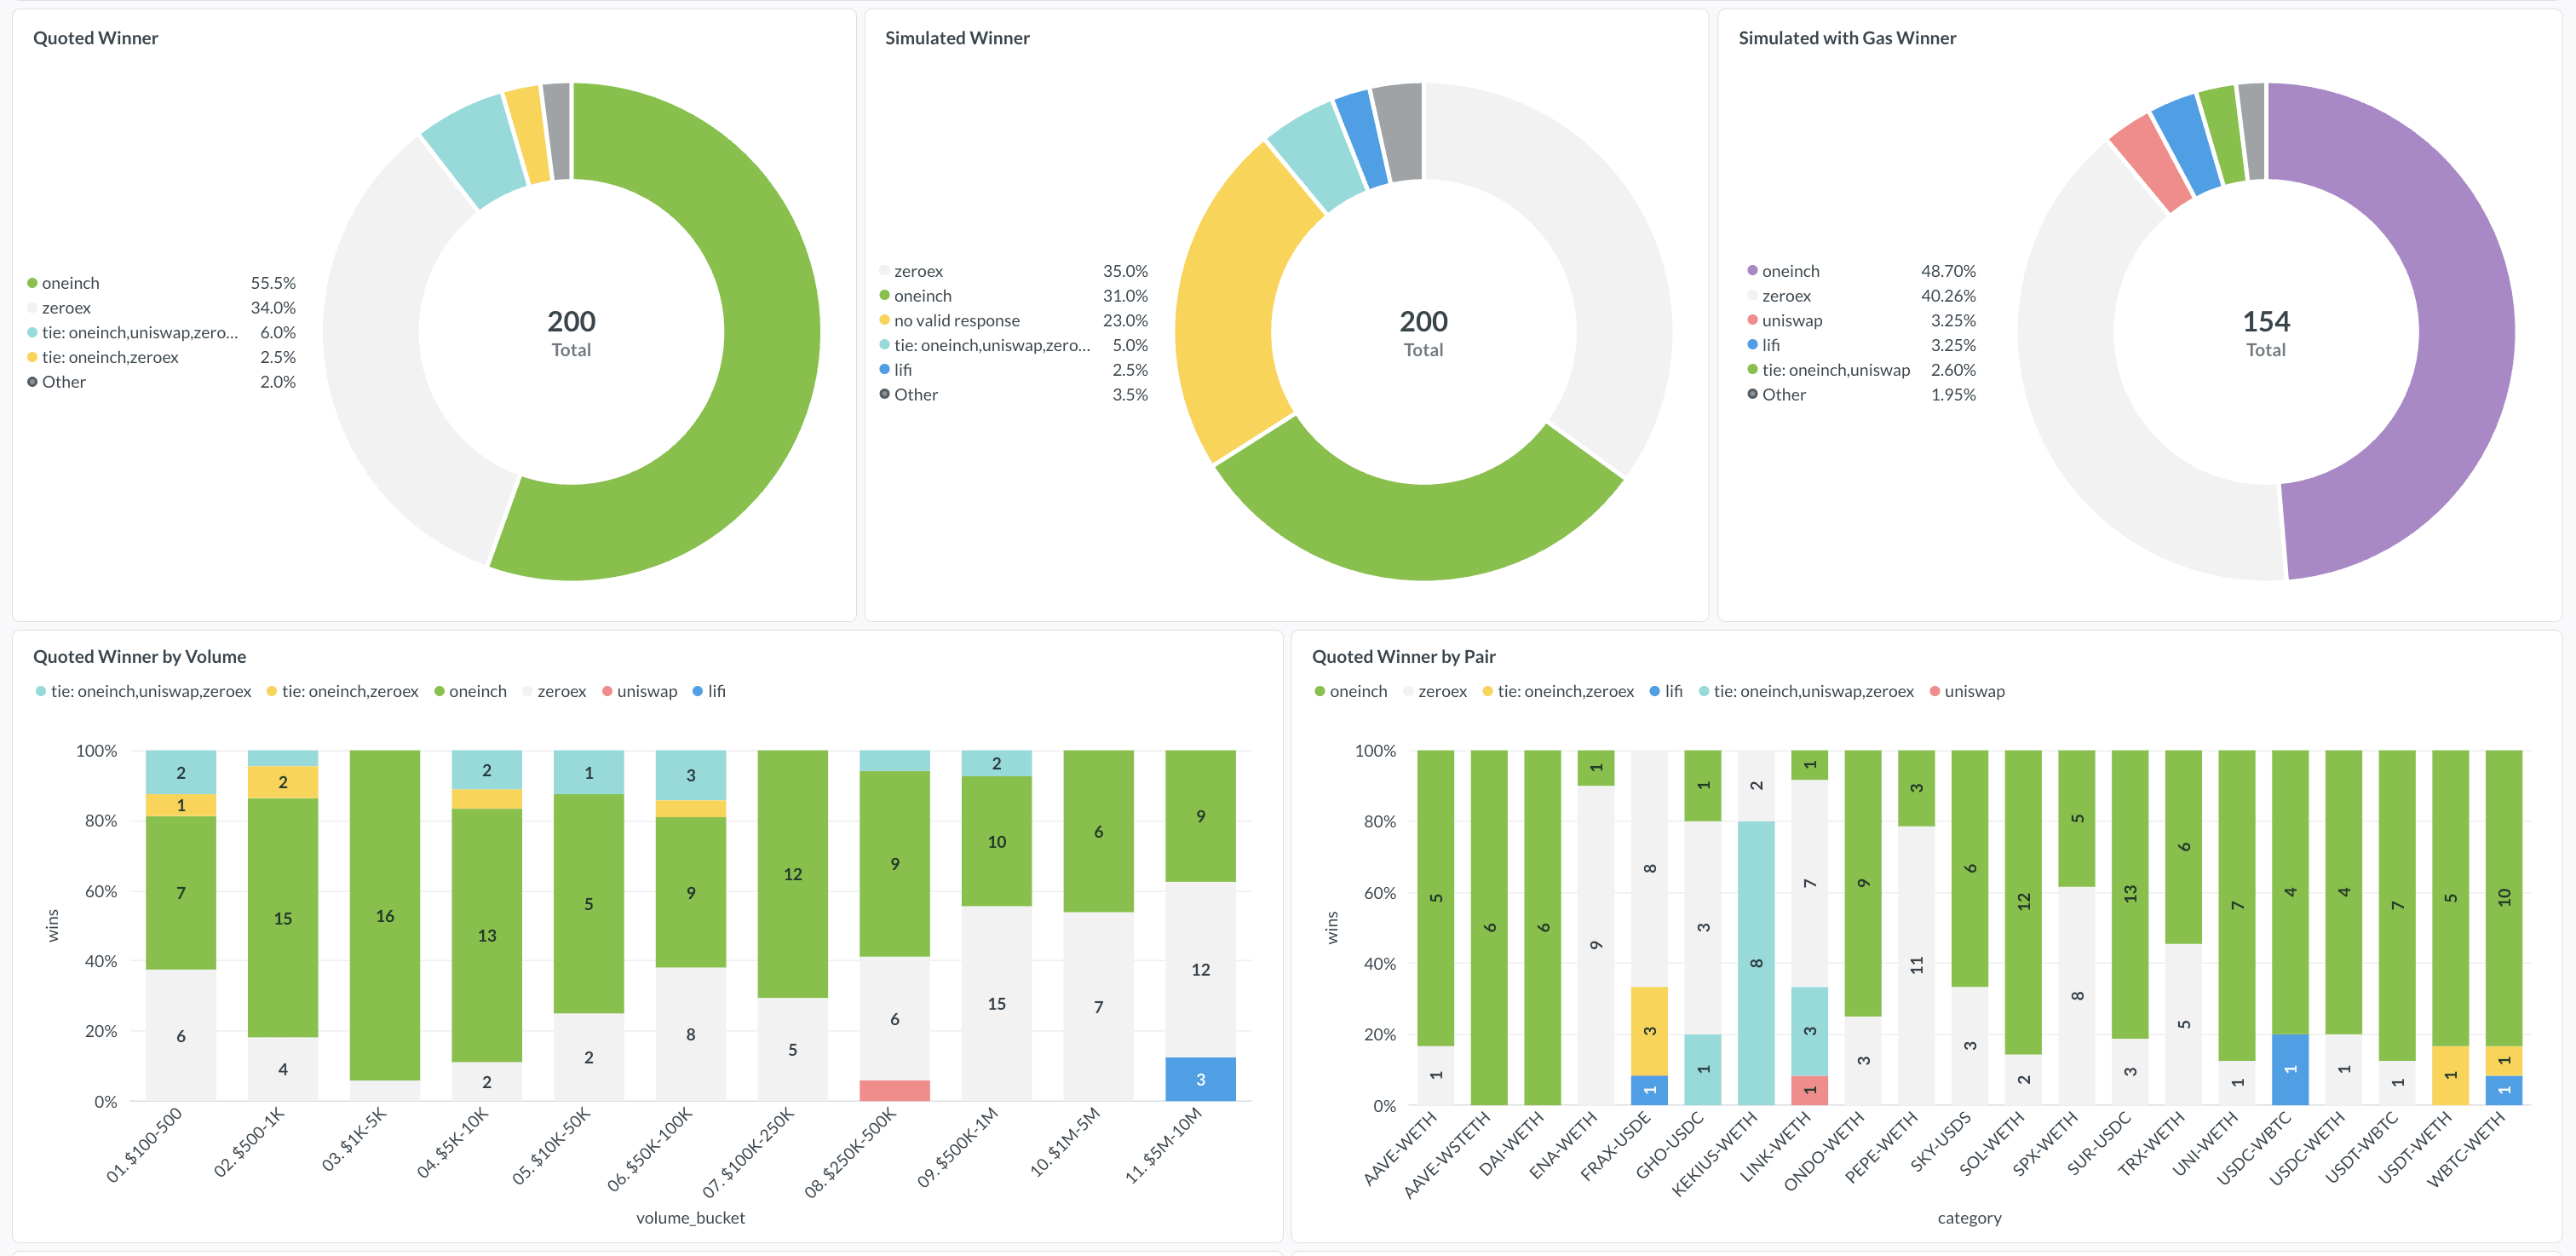Screen dimensions: 2576x1256
Task: Click the 200 Total center of Quoted Winner donut
Action: pos(571,333)
